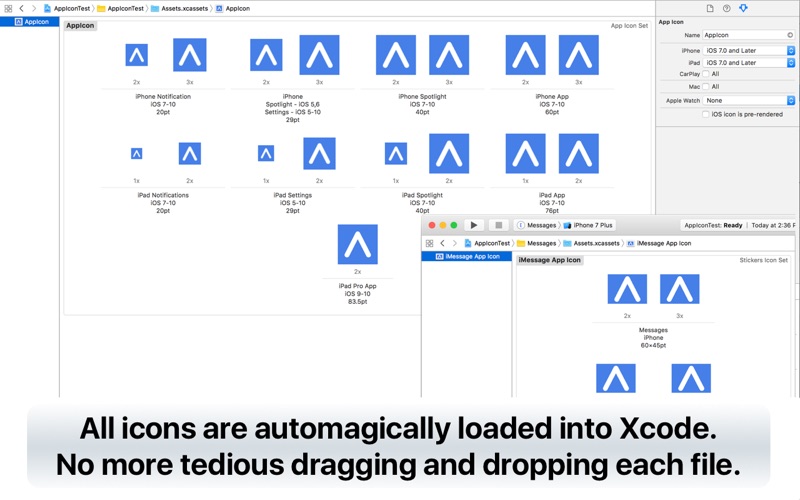
Task: Click the related items grid icon in main jump bar
Action: tap(8, 8)
